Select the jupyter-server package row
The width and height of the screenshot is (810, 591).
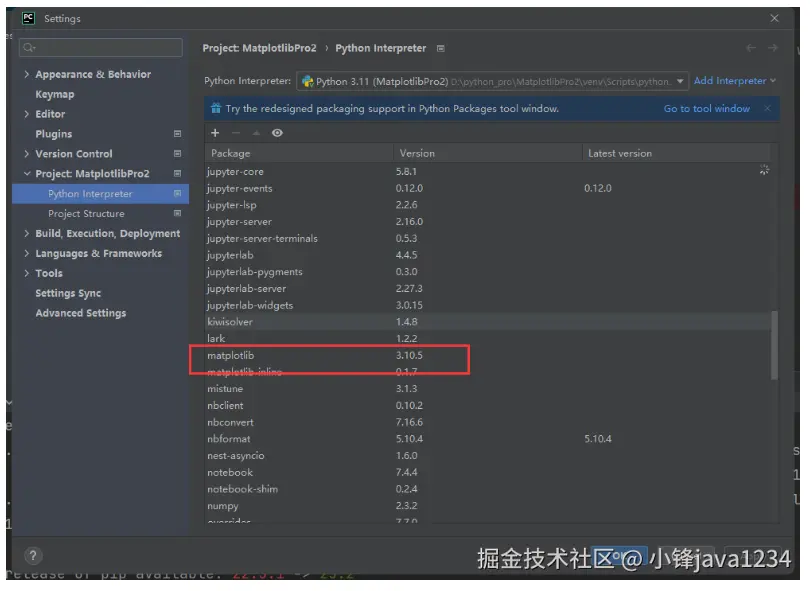487,222
